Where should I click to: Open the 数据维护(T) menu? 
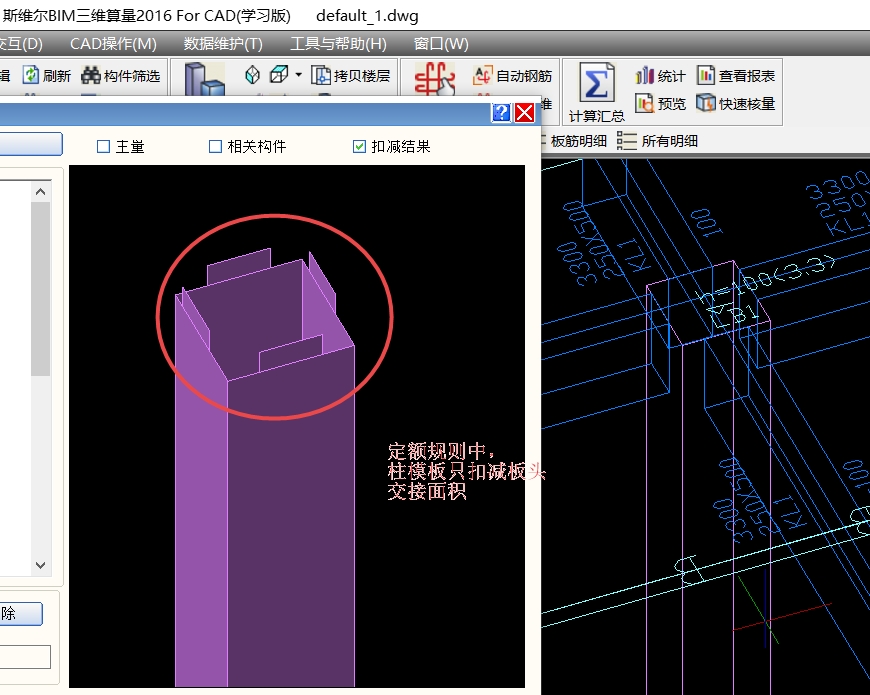(223, 44)
